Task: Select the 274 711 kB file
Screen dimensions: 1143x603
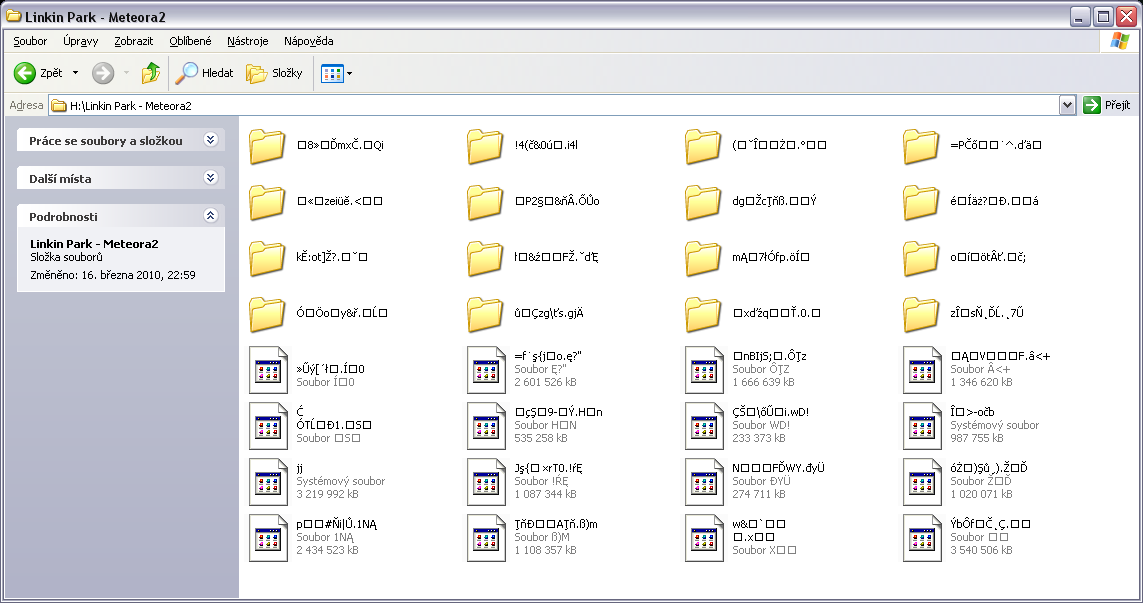Action: point(755,483)
